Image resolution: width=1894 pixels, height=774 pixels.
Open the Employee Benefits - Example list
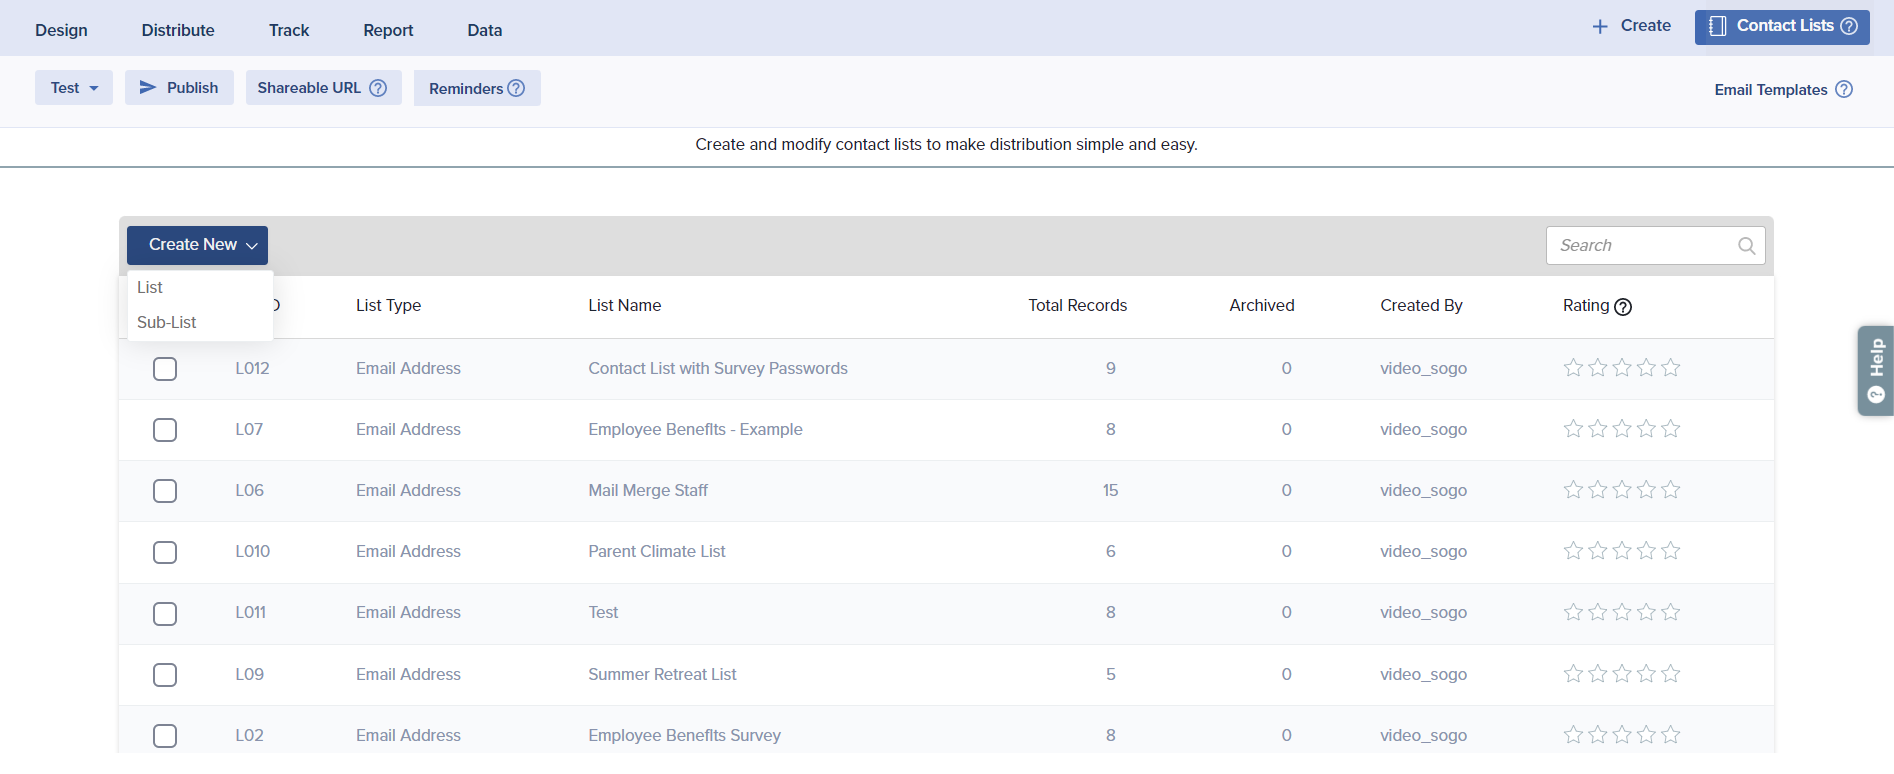coord(695,429)
